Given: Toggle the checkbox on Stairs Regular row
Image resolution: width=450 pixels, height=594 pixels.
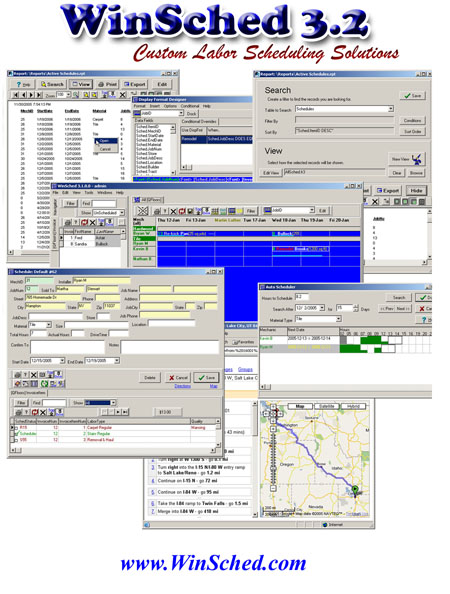Looking at the screenshot, I should [16, 434].
